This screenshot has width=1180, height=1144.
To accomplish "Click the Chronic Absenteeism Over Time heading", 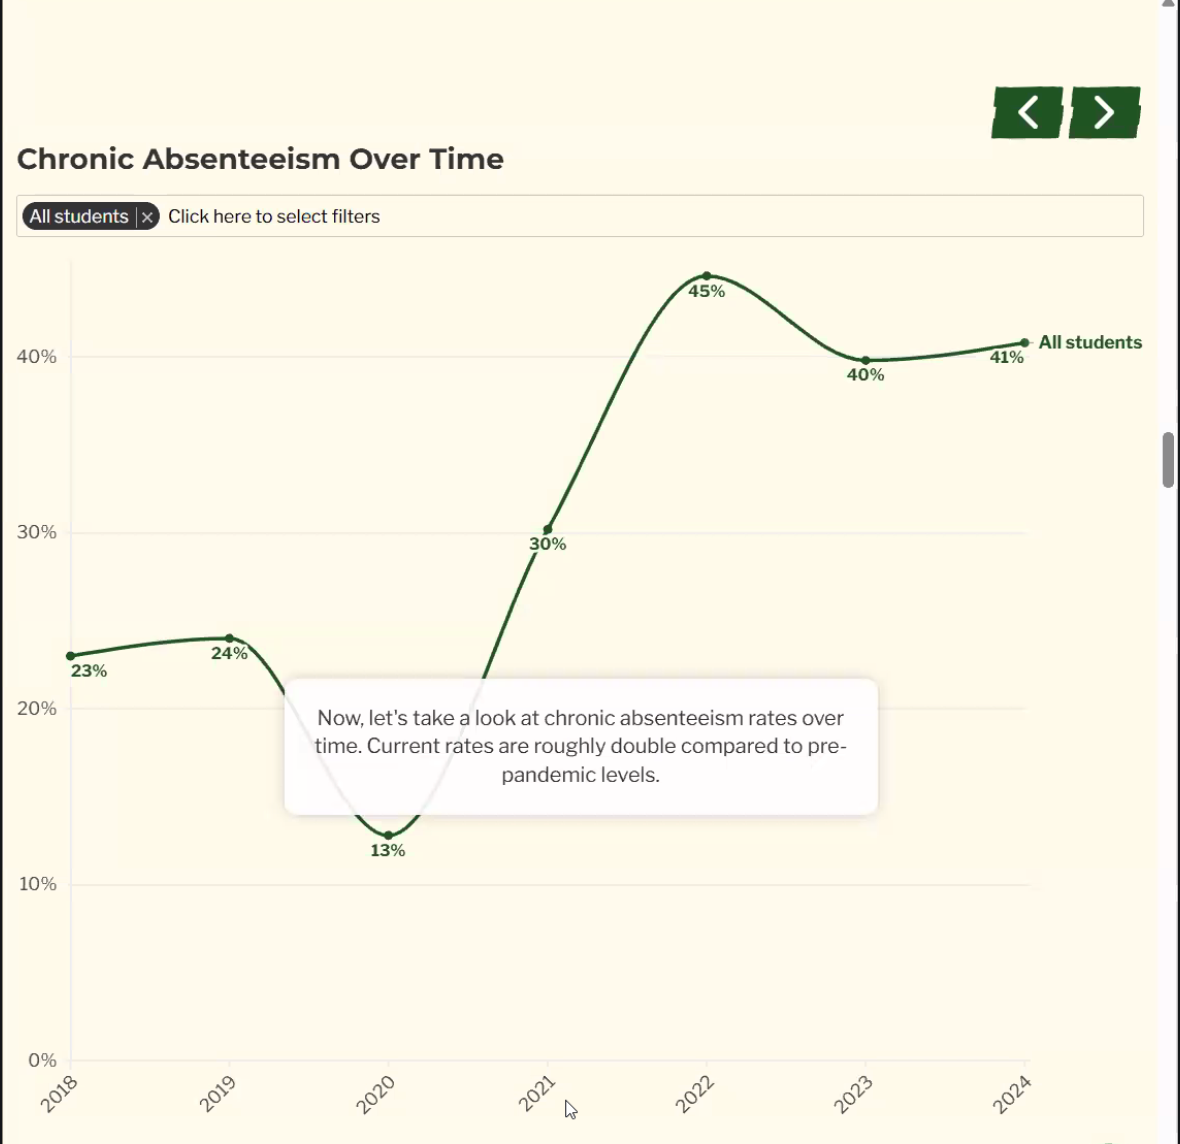I will pos(260,159).
